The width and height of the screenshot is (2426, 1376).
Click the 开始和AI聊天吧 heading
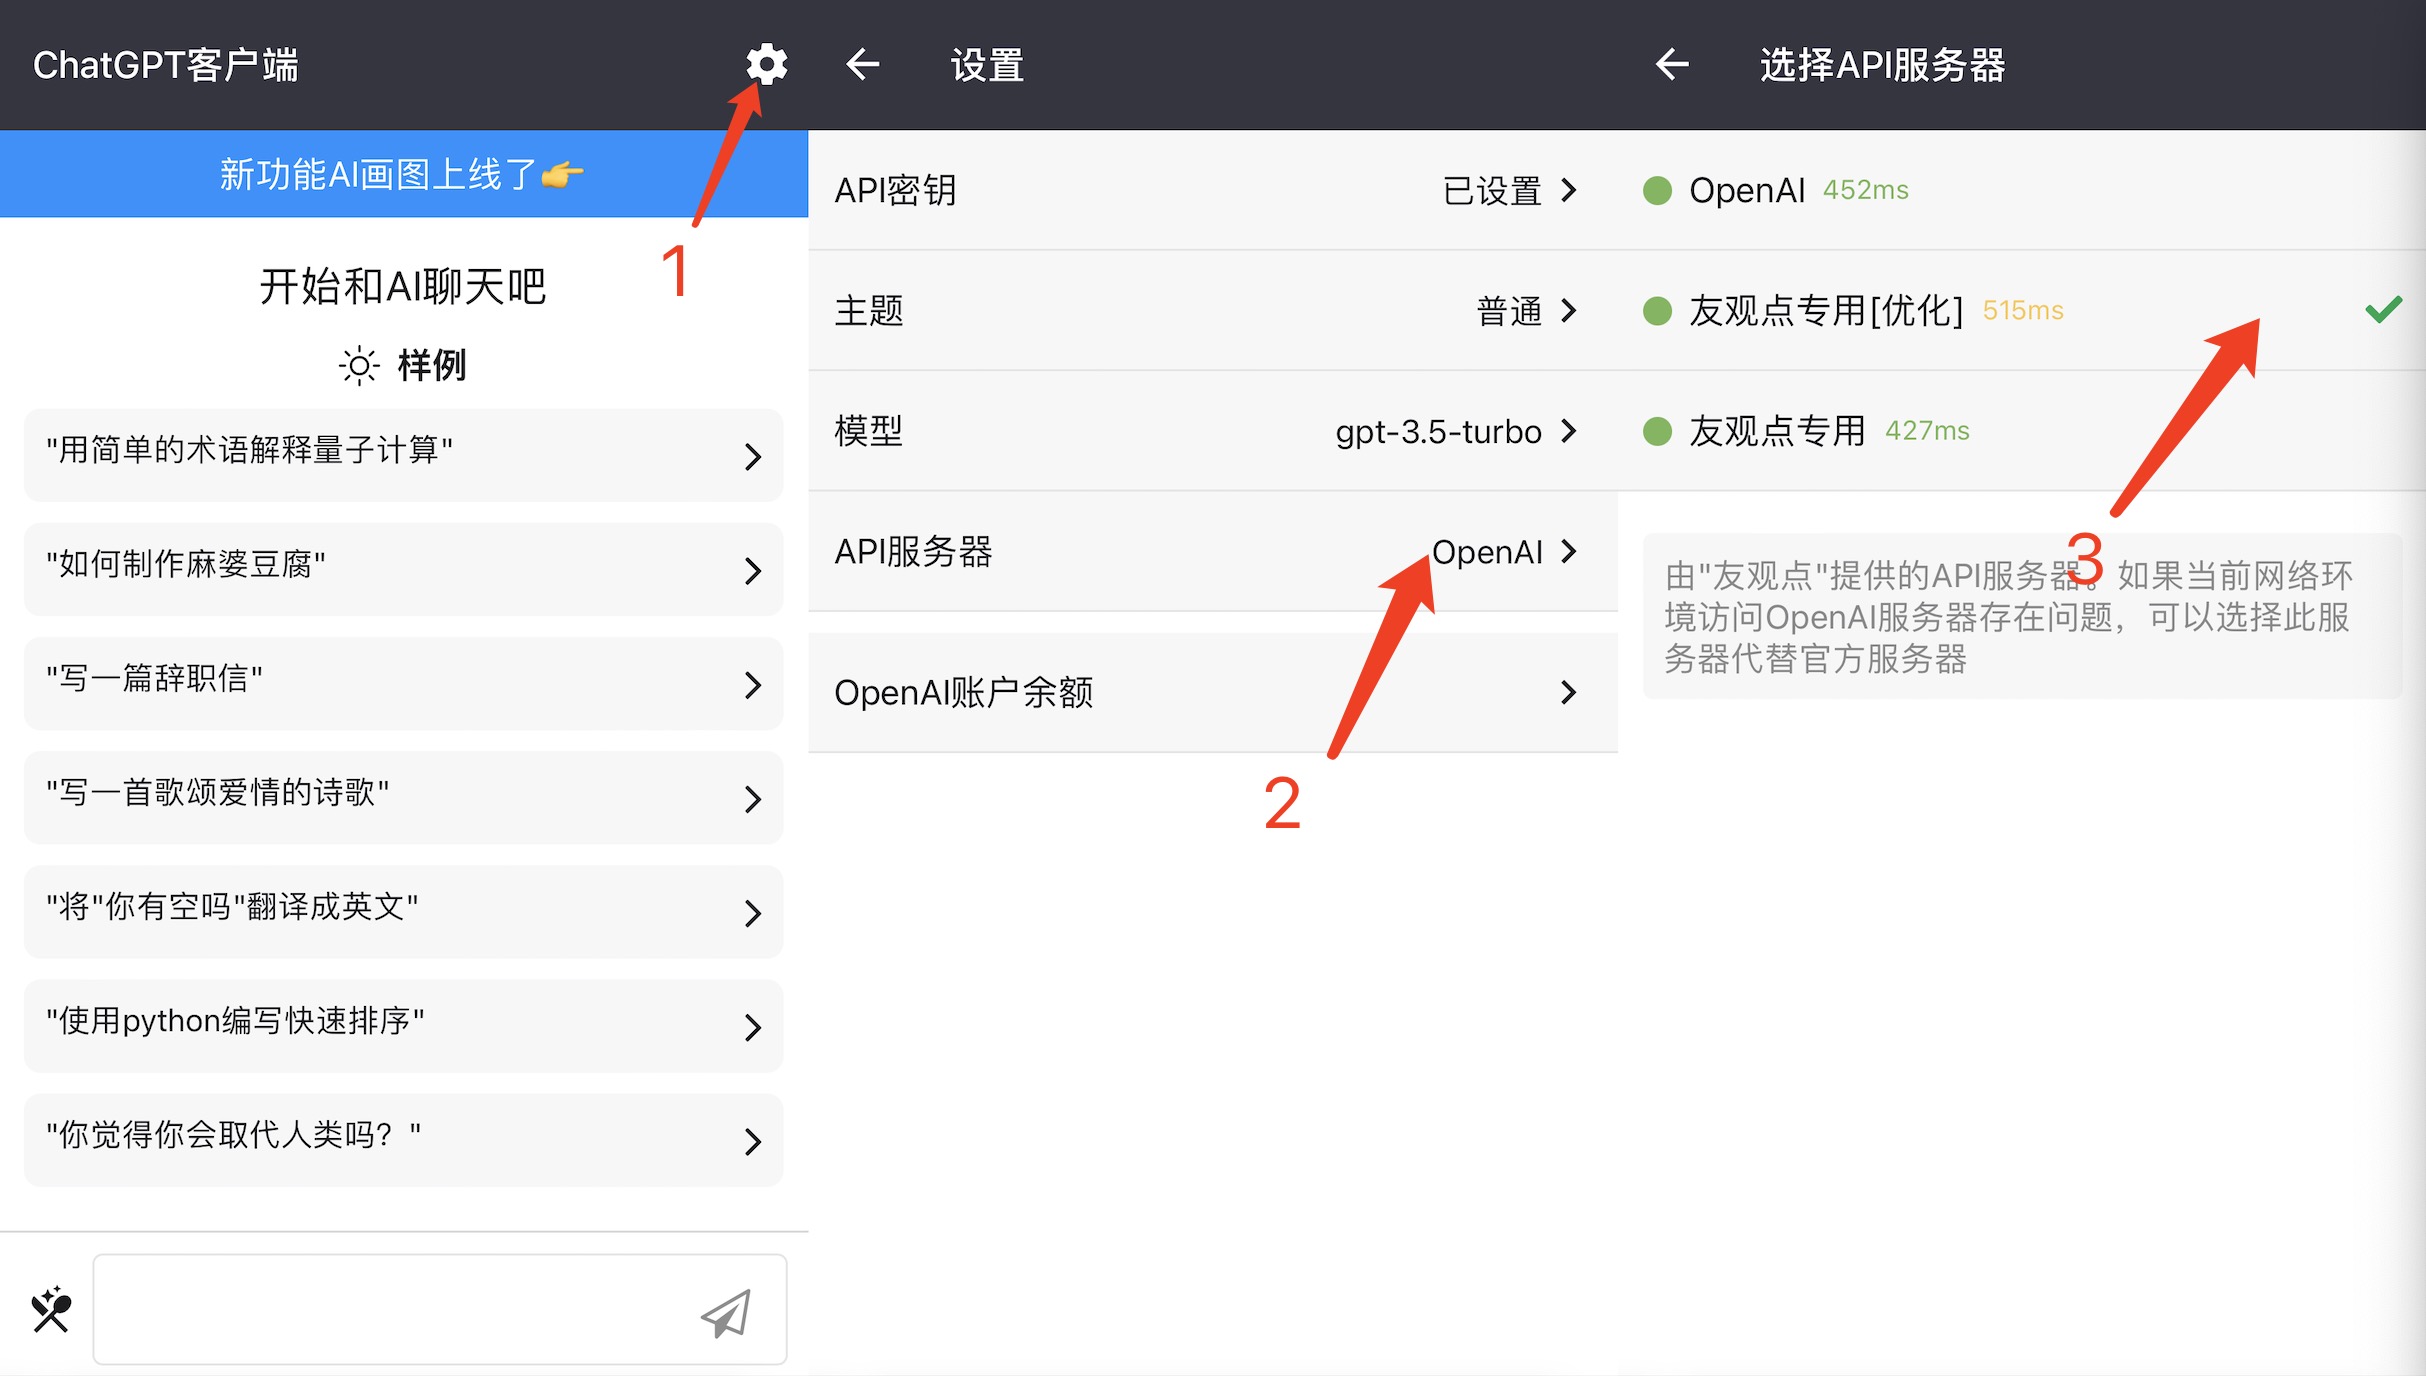click(x=403, y=286)
